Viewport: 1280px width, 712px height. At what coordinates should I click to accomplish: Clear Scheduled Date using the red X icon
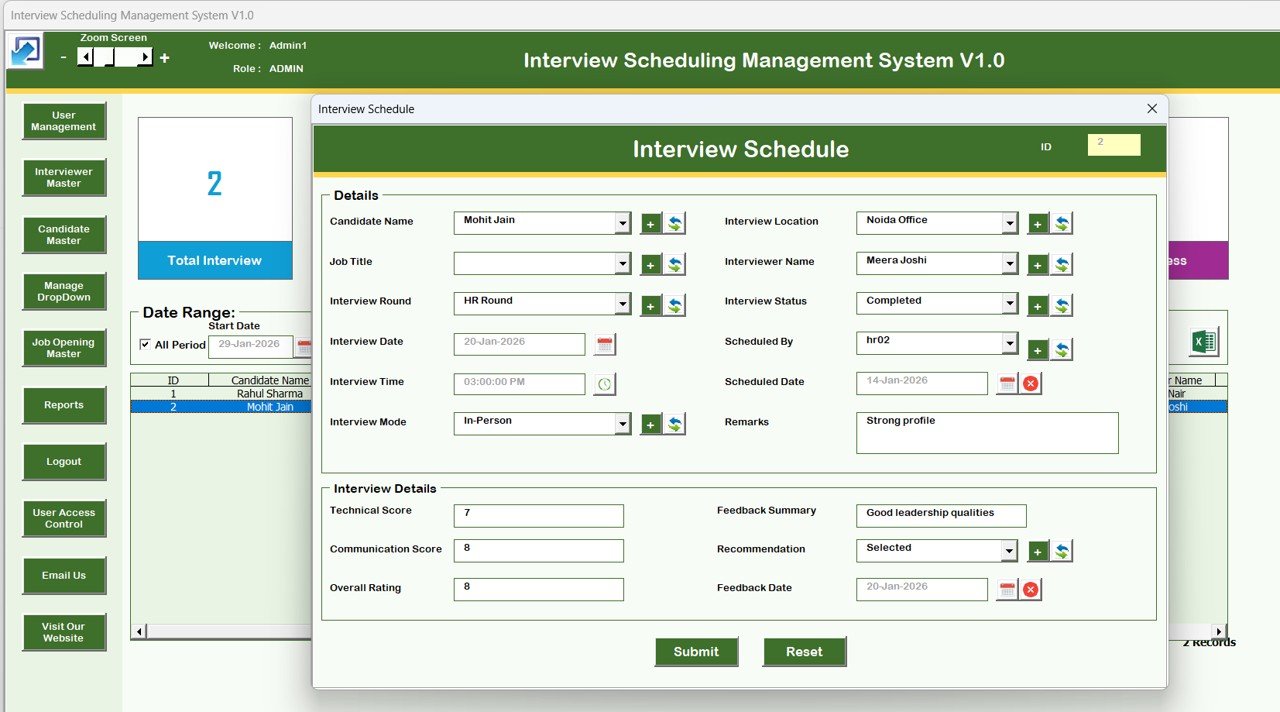pyautogui.click(x=1030, y=382)
